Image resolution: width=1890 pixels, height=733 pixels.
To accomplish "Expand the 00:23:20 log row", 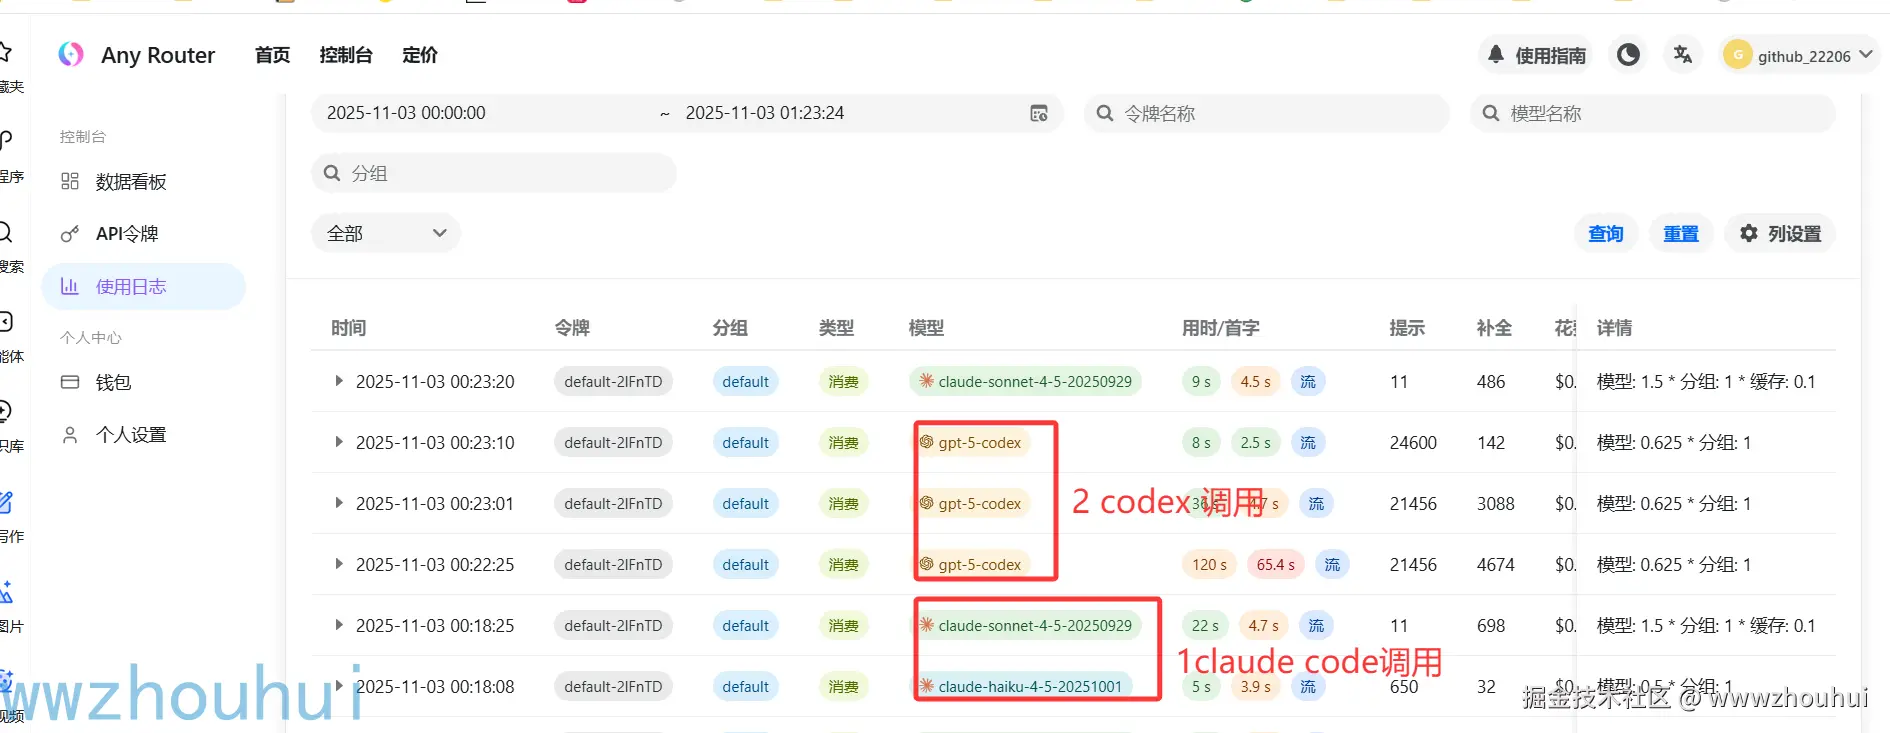I will [339, 381].
